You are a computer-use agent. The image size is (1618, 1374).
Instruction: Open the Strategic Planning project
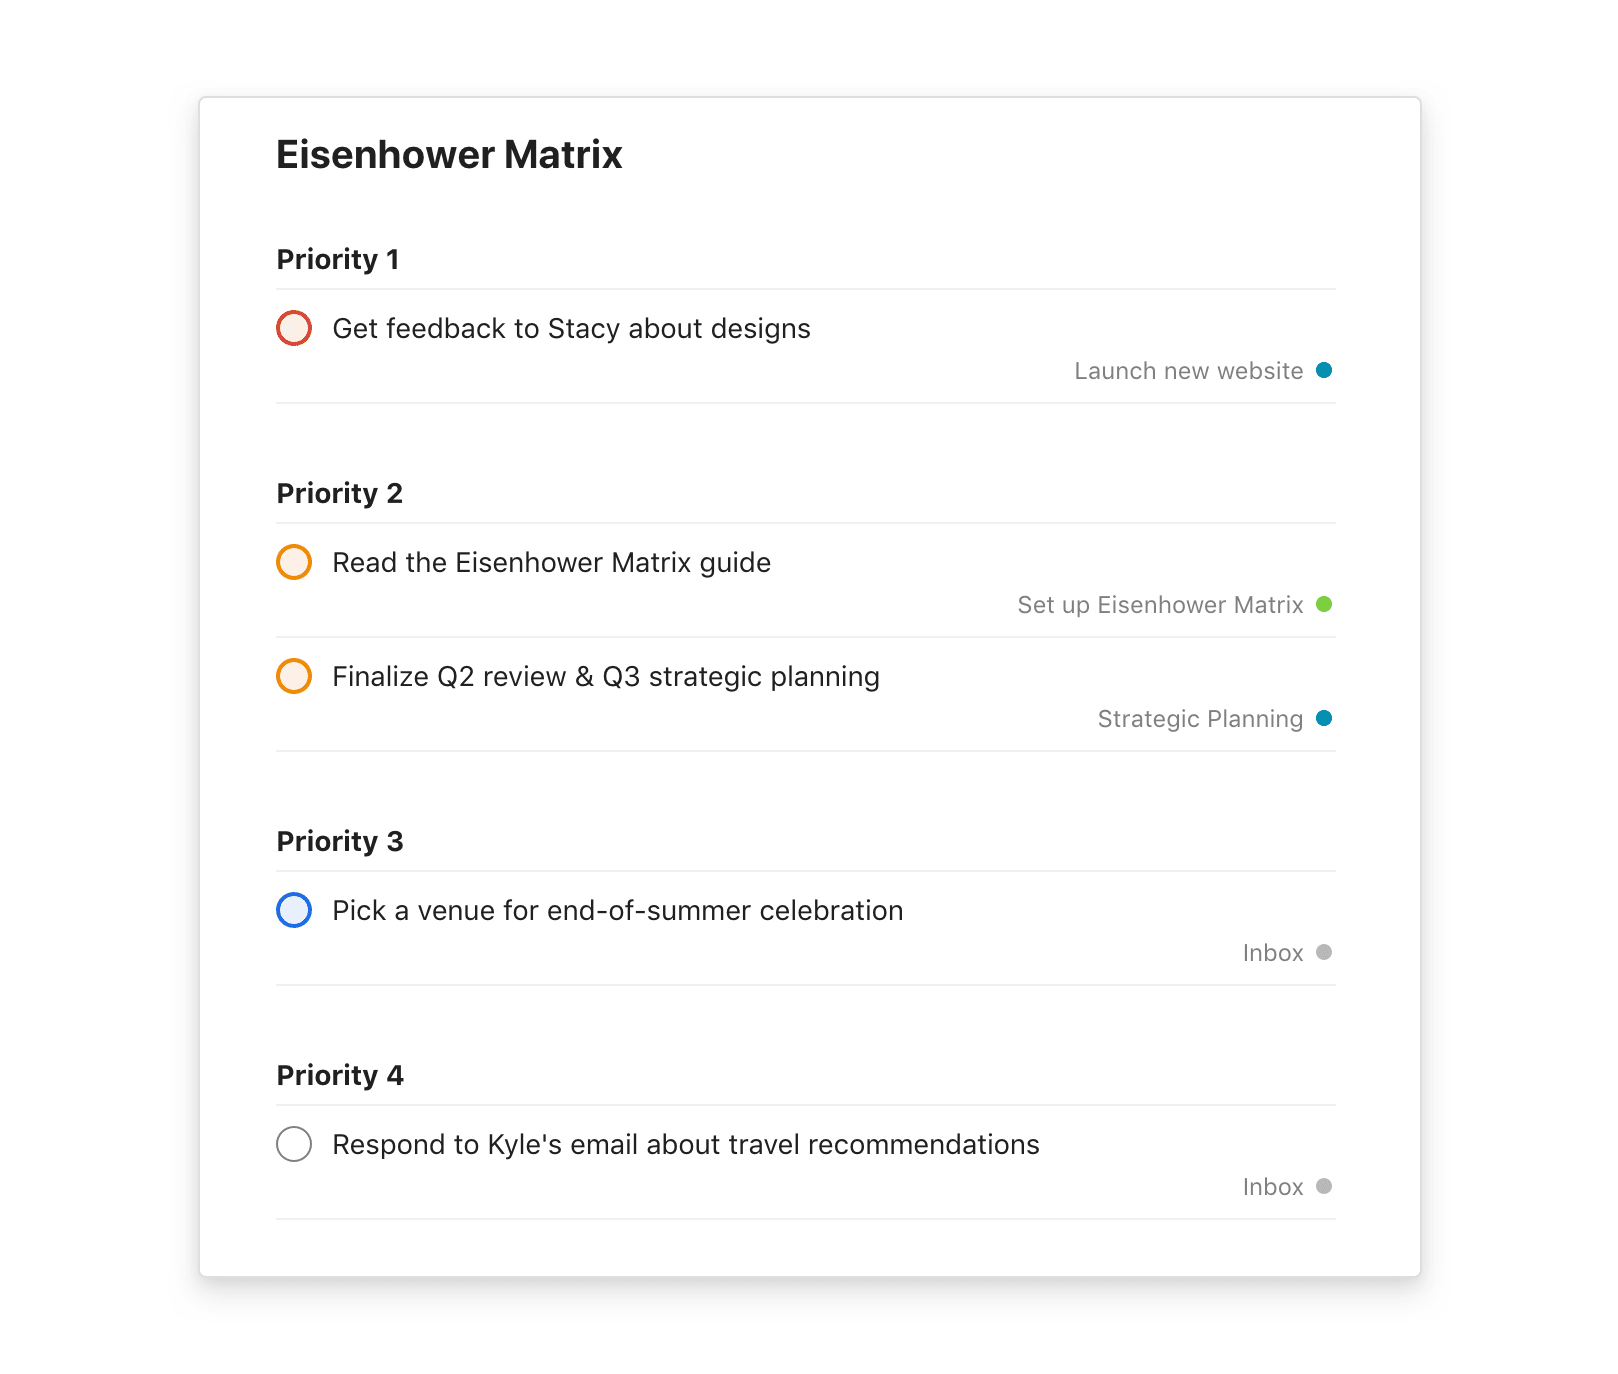click(x=1199, y=718)
